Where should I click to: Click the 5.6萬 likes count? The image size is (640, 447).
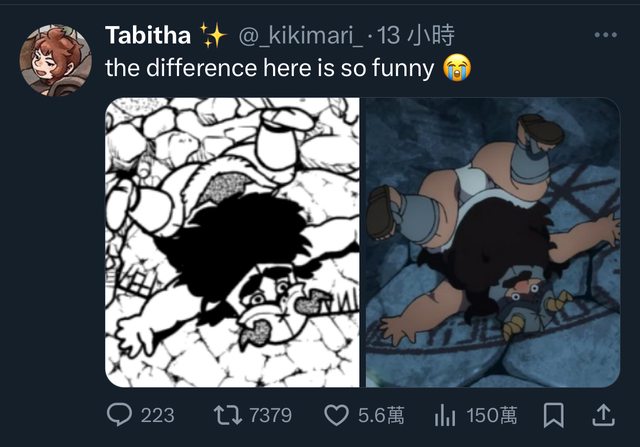[379, 414]
